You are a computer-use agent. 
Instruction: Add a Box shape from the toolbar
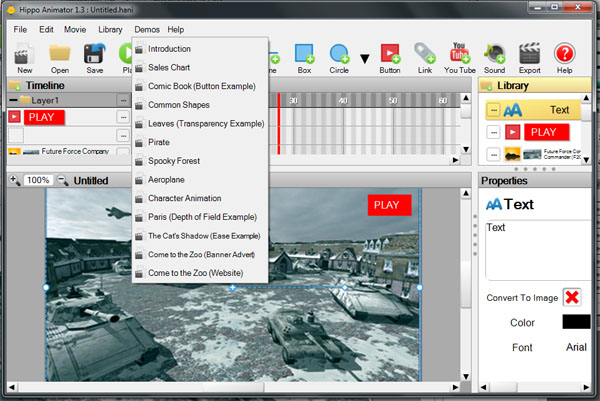[x=304, y=54]
